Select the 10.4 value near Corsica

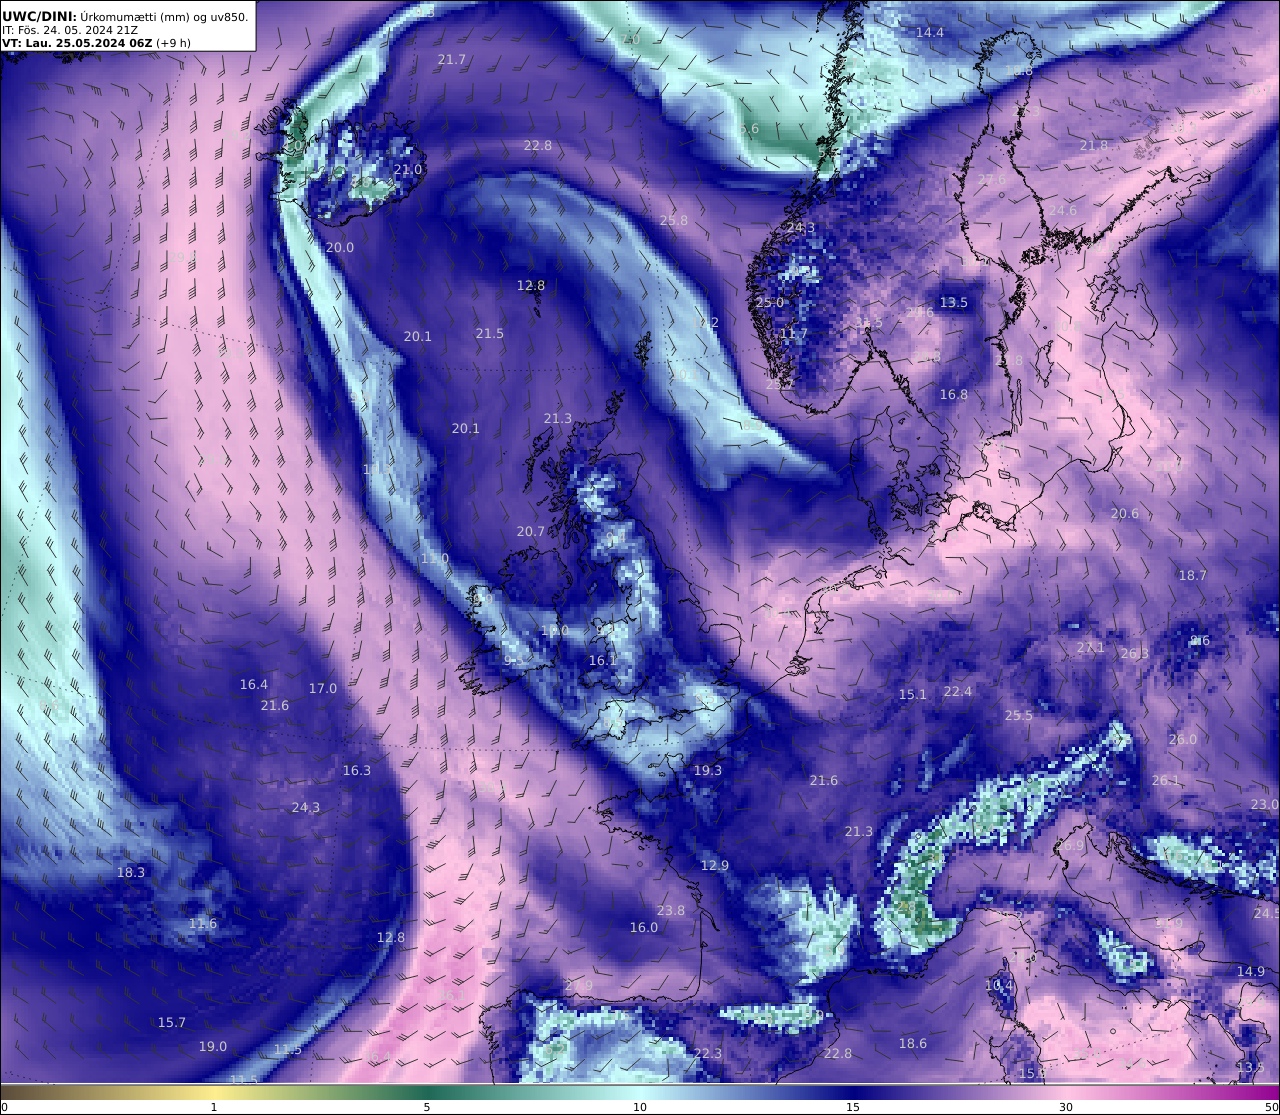click(x=999, y=985)
